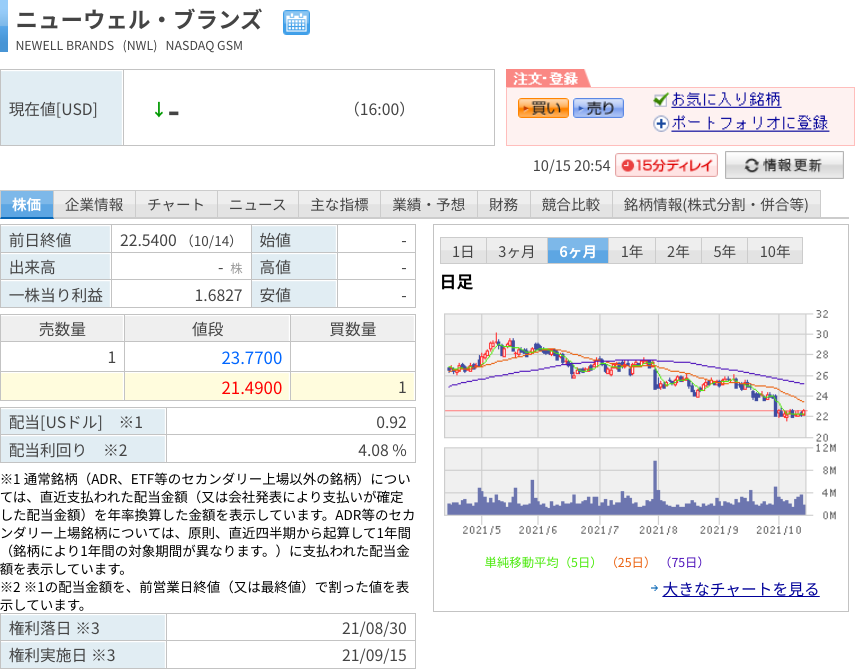857x669 pixels.
Task: Switch to the チャート tab
Action: 176,204
